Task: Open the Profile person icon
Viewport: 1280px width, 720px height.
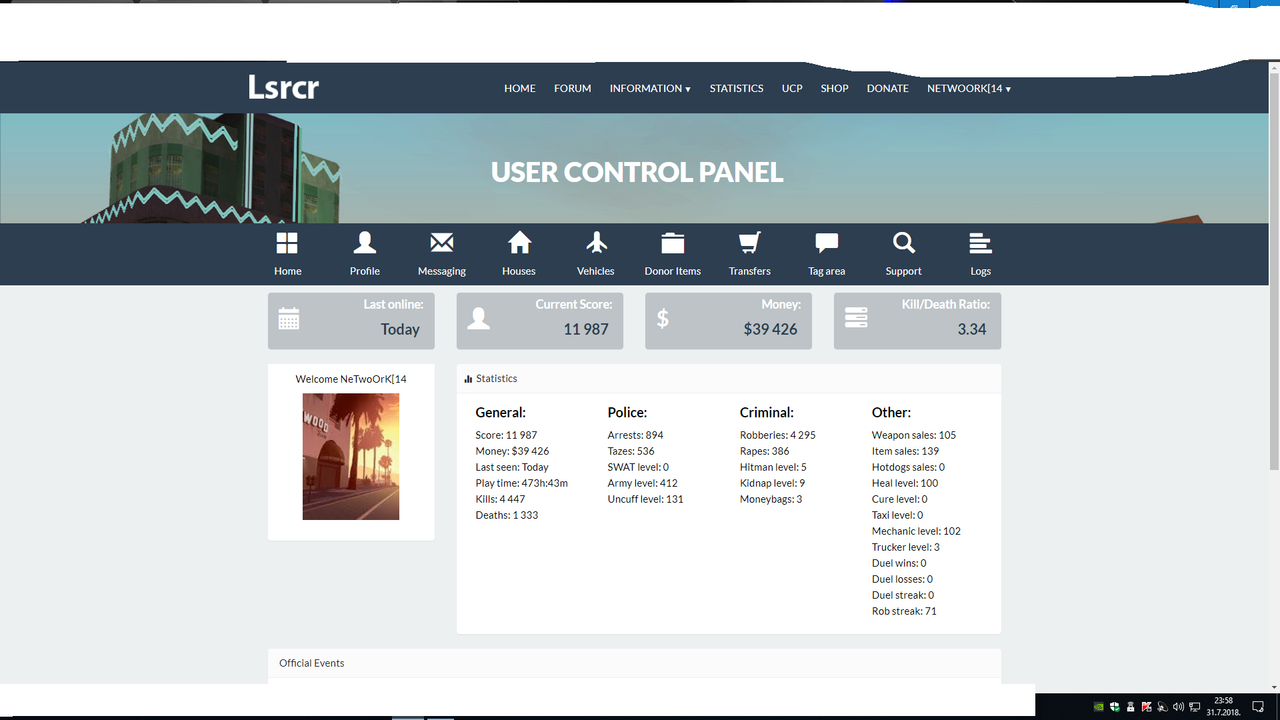Action: (x=365, y=243)
